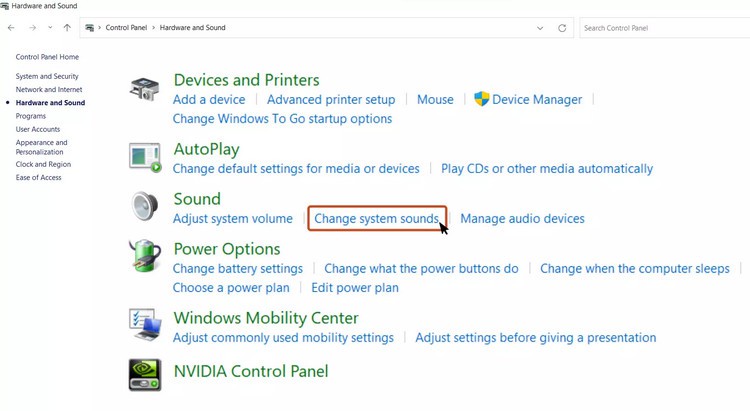Click Edit power plan
This screenshot has width=750, height=411.
pyautogui.click(x=355, y=288)
